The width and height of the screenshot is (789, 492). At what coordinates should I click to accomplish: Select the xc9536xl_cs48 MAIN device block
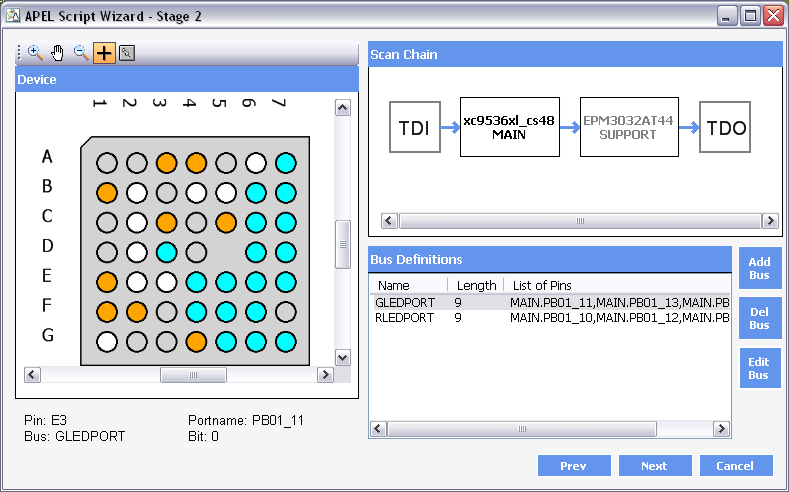[509, 127]
